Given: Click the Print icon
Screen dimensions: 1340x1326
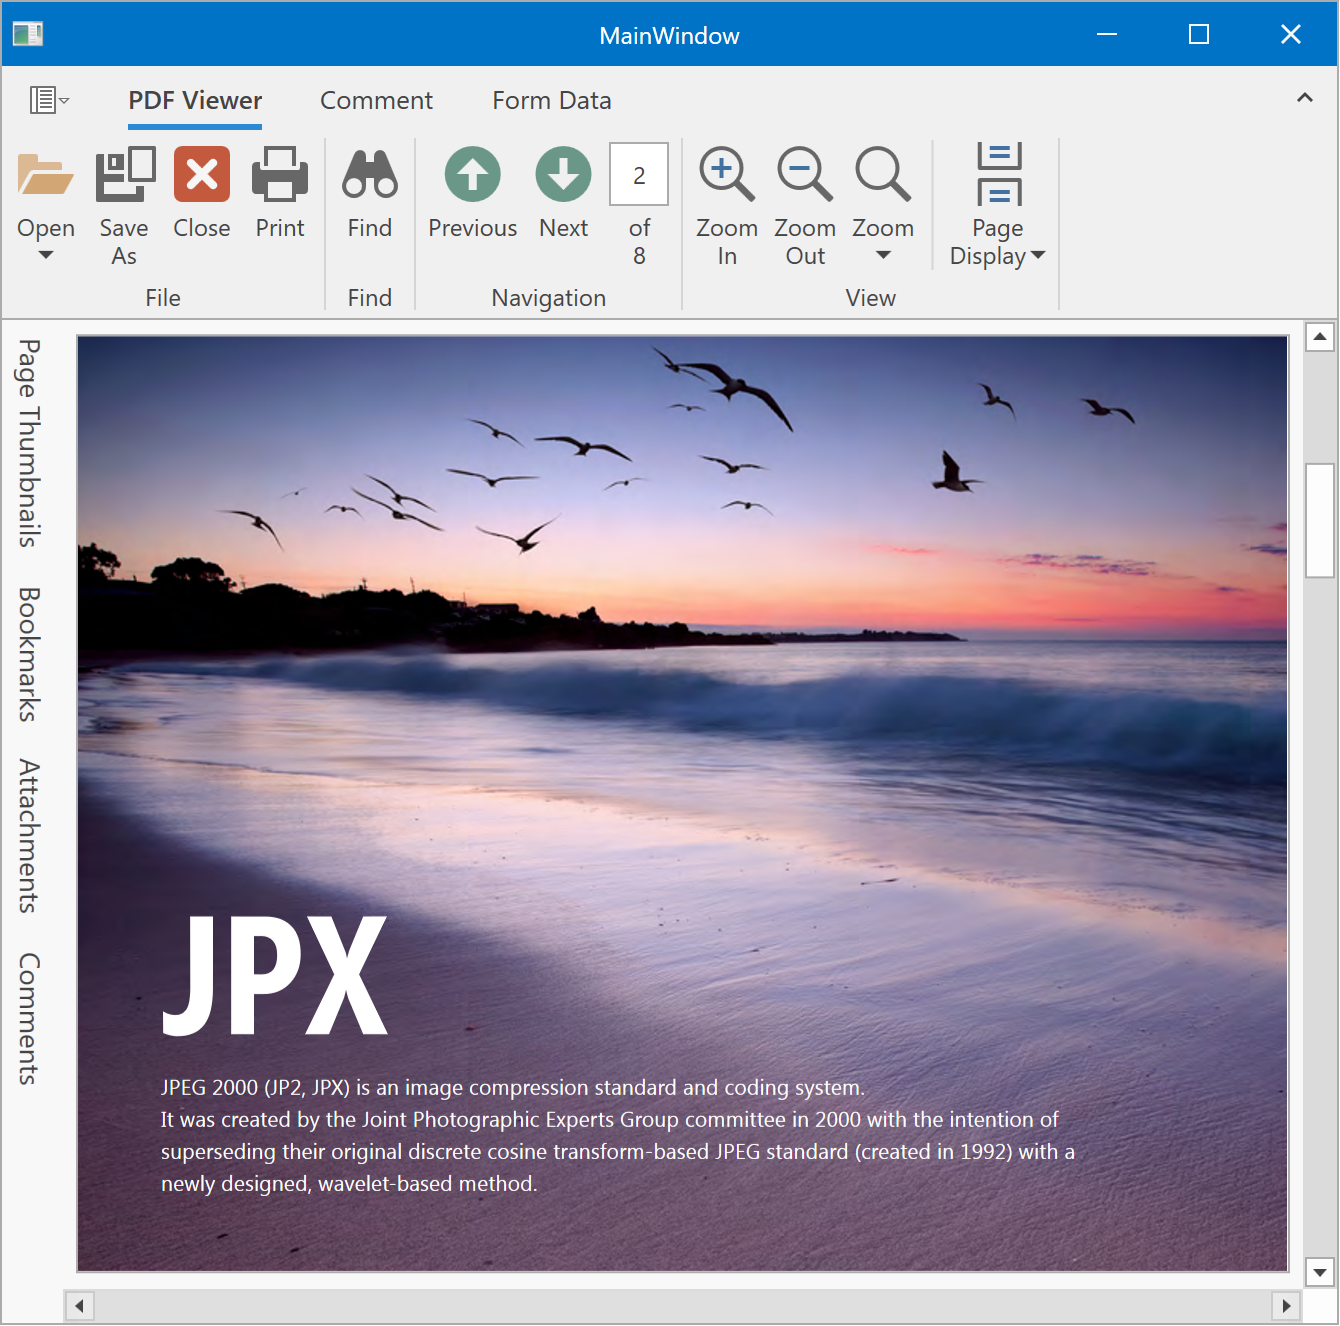Looking at the screenshot, I should tap(280, 175).
